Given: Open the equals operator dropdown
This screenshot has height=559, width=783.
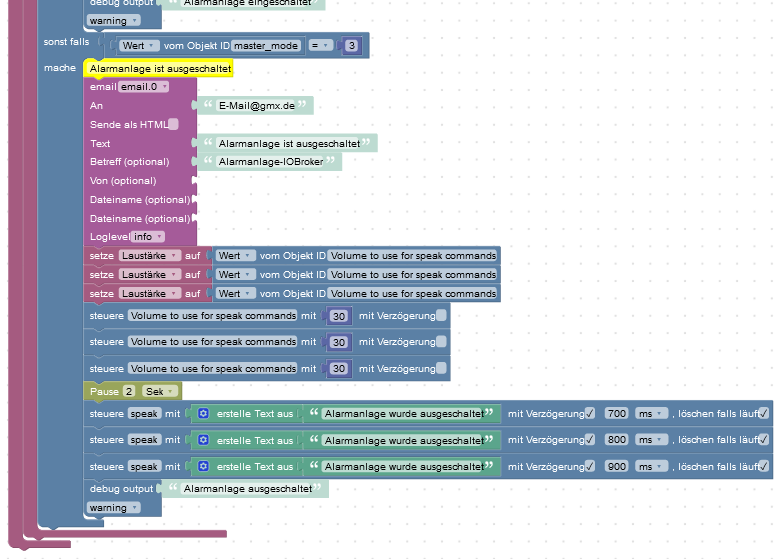Looking at the screenshot, I should (320, 46).
